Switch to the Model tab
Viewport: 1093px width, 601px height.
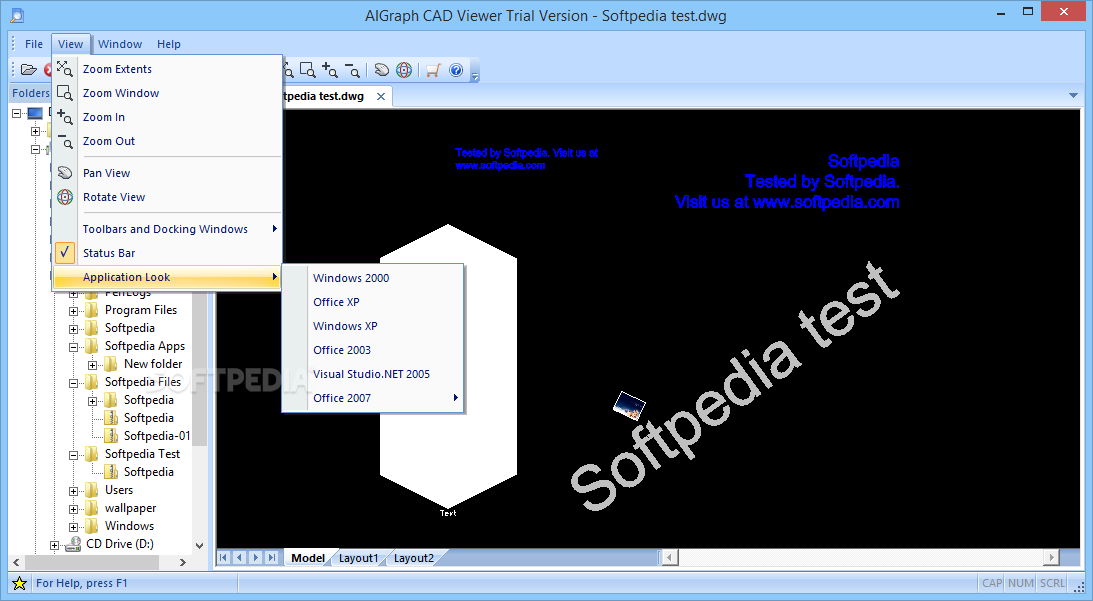tap(308, 558)
